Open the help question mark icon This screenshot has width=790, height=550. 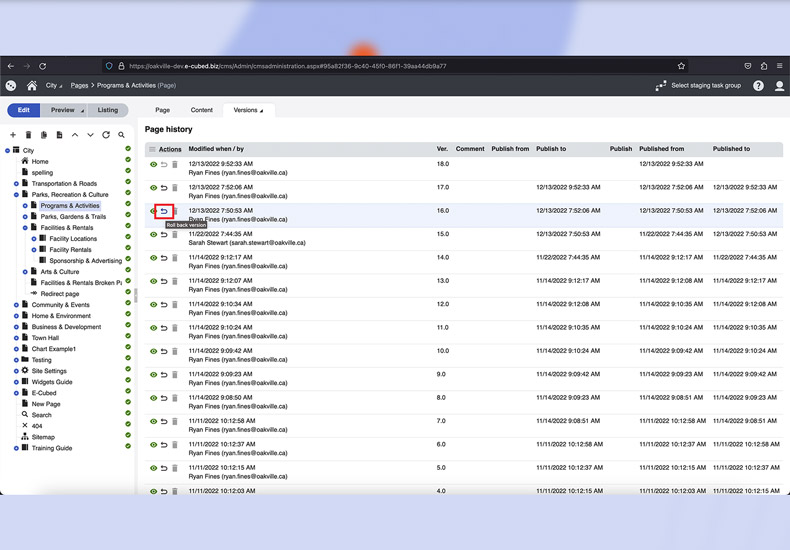click(x=759, y=86)
